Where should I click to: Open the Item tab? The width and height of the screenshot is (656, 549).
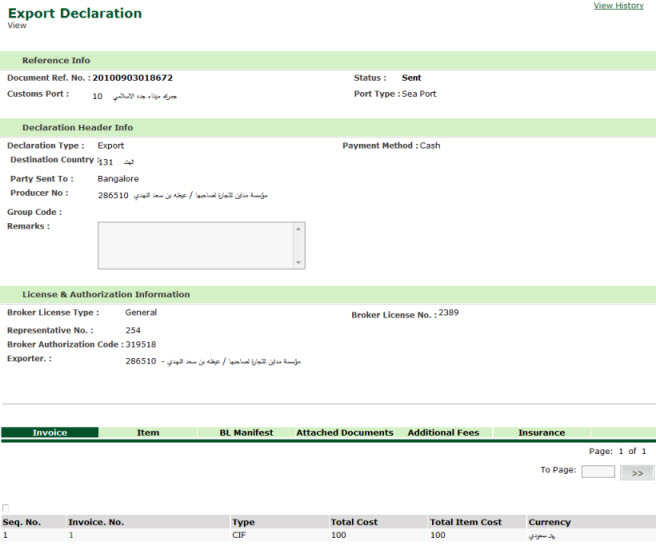coord(148,433)
